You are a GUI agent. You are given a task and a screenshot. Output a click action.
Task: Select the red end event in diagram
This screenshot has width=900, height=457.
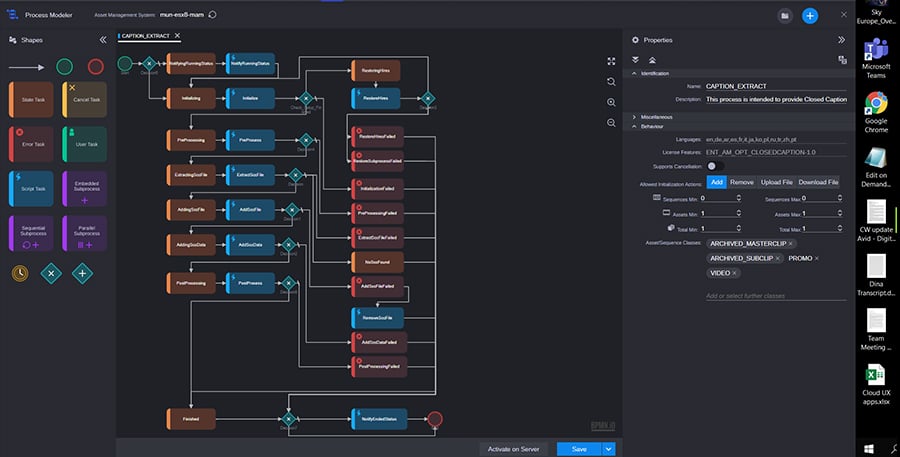(435, 419)
